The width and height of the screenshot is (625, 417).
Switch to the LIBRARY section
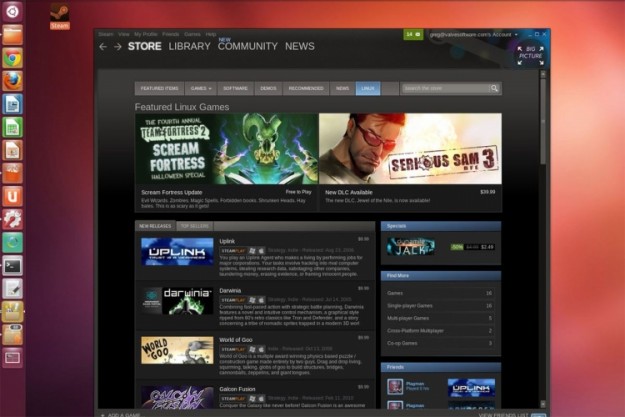tap(189, 46)
